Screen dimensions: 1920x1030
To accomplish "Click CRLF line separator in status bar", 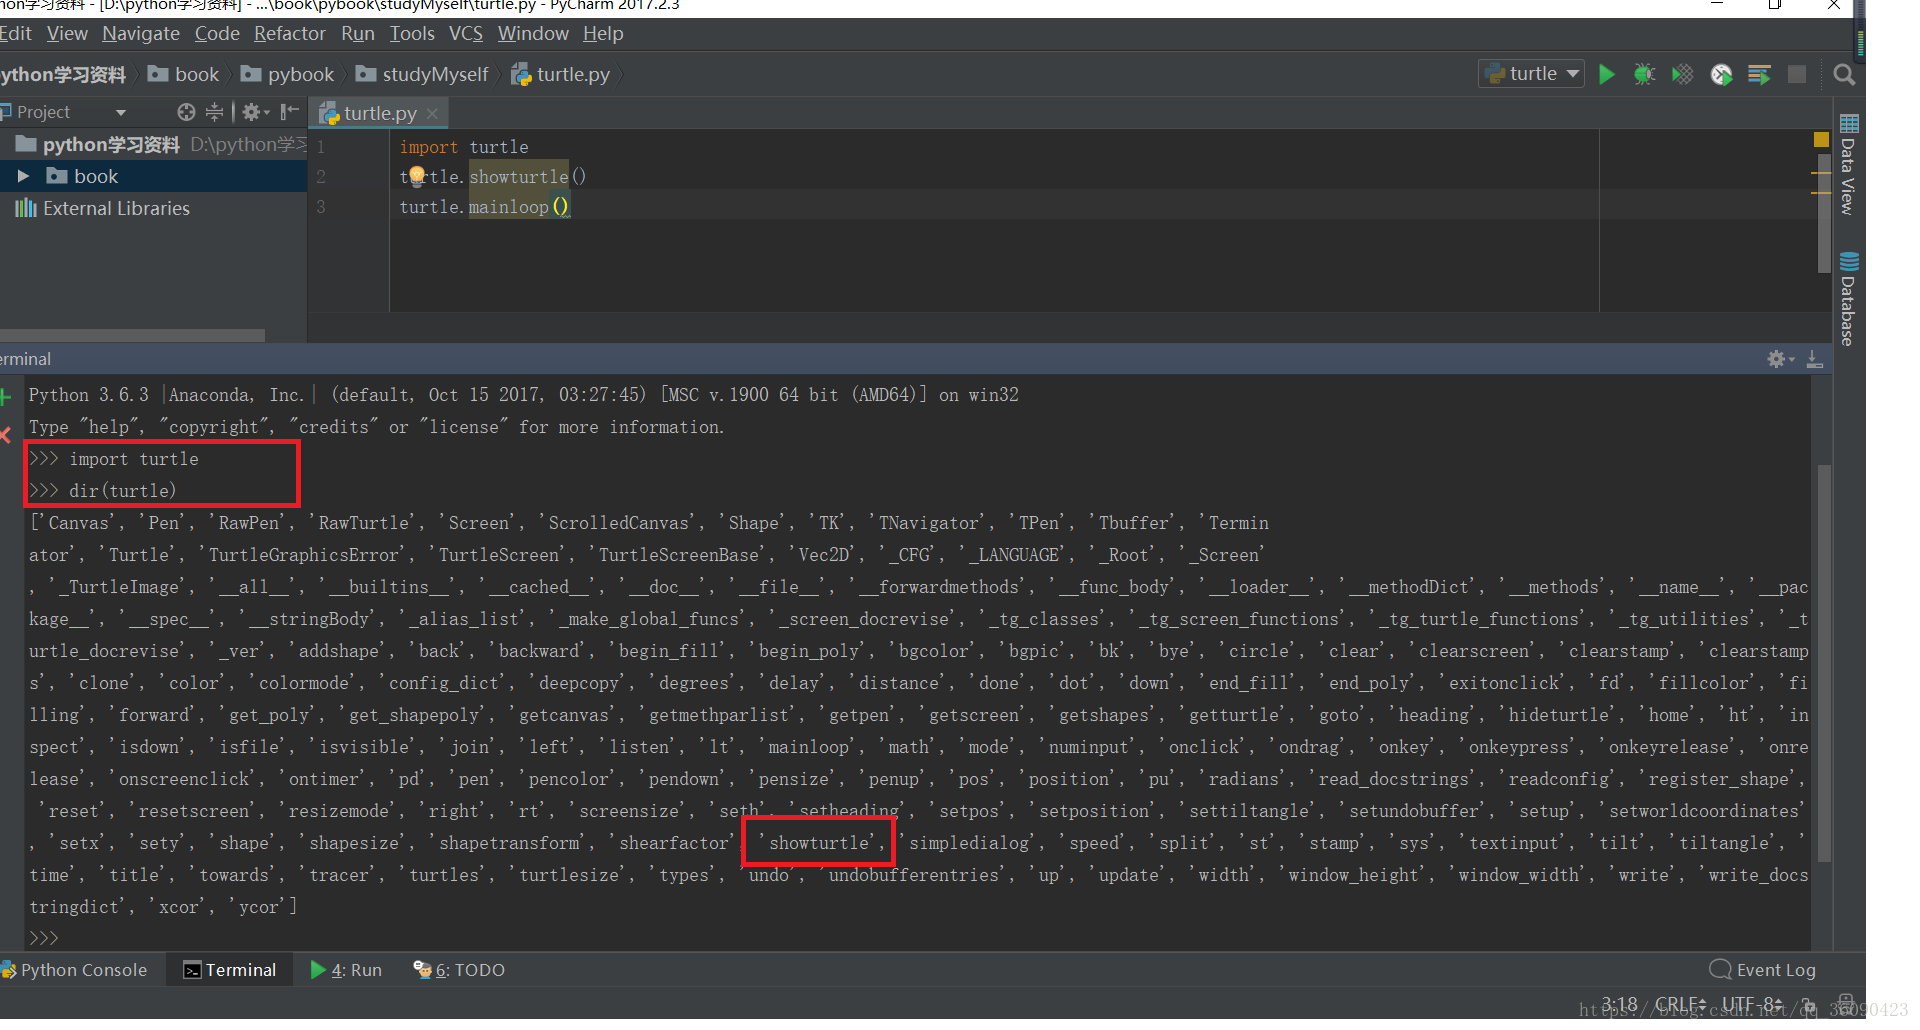I will [1681, 1004].
